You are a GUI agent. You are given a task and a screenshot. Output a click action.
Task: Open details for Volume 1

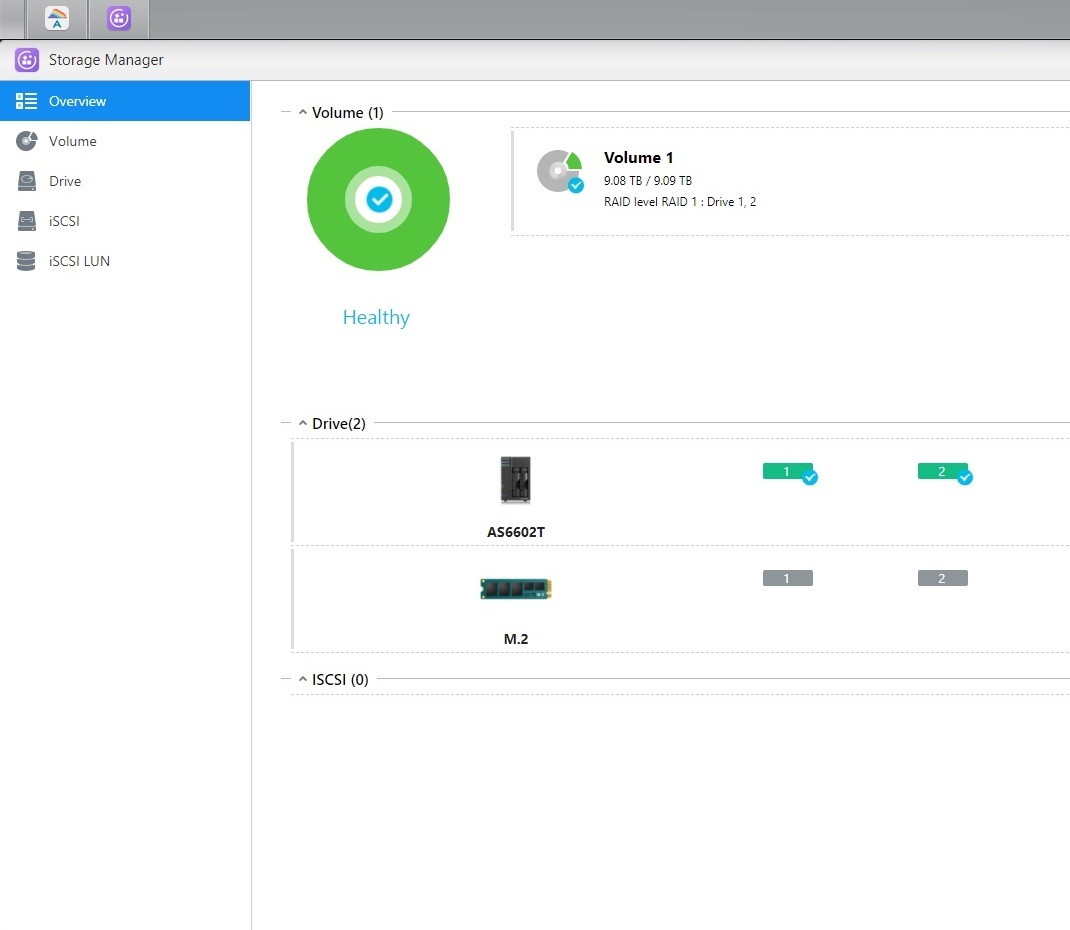pos(638,157)
